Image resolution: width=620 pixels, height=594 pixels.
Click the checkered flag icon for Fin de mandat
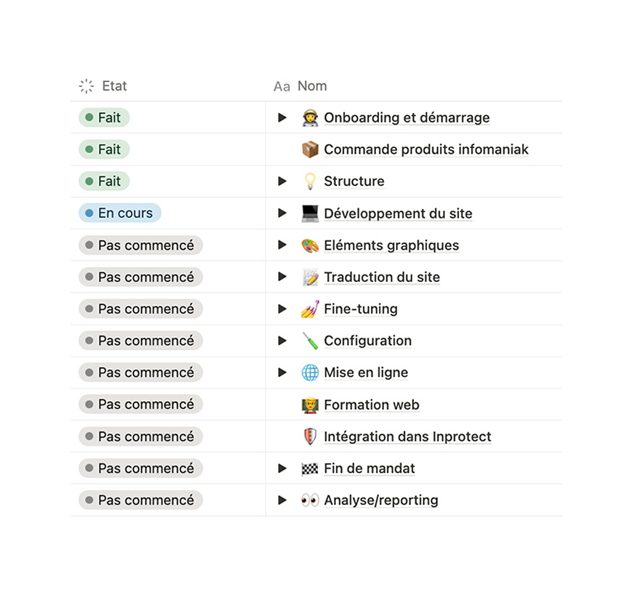tap(310, 469)
